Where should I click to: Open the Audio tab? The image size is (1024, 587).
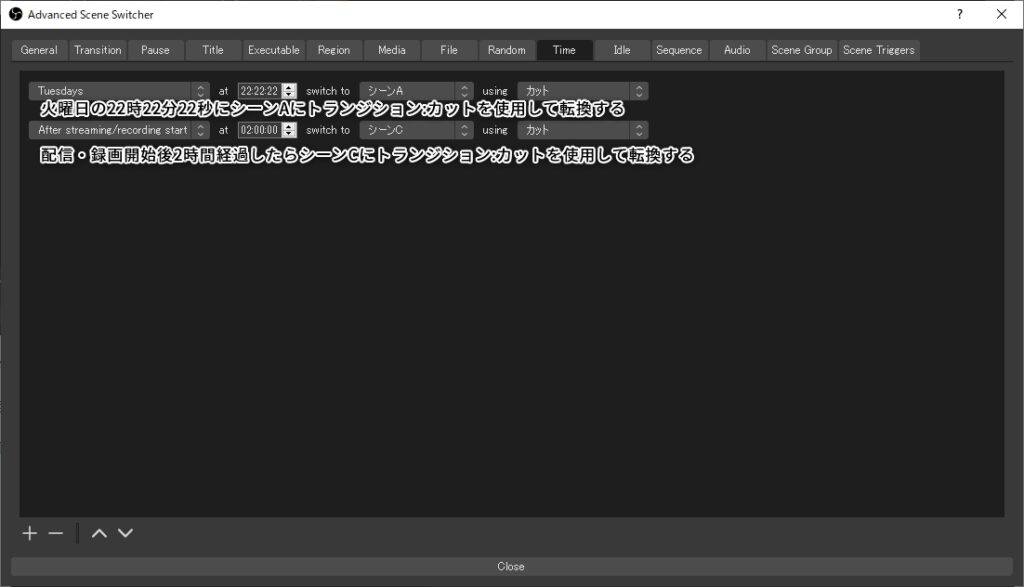[x=737, y=49]
